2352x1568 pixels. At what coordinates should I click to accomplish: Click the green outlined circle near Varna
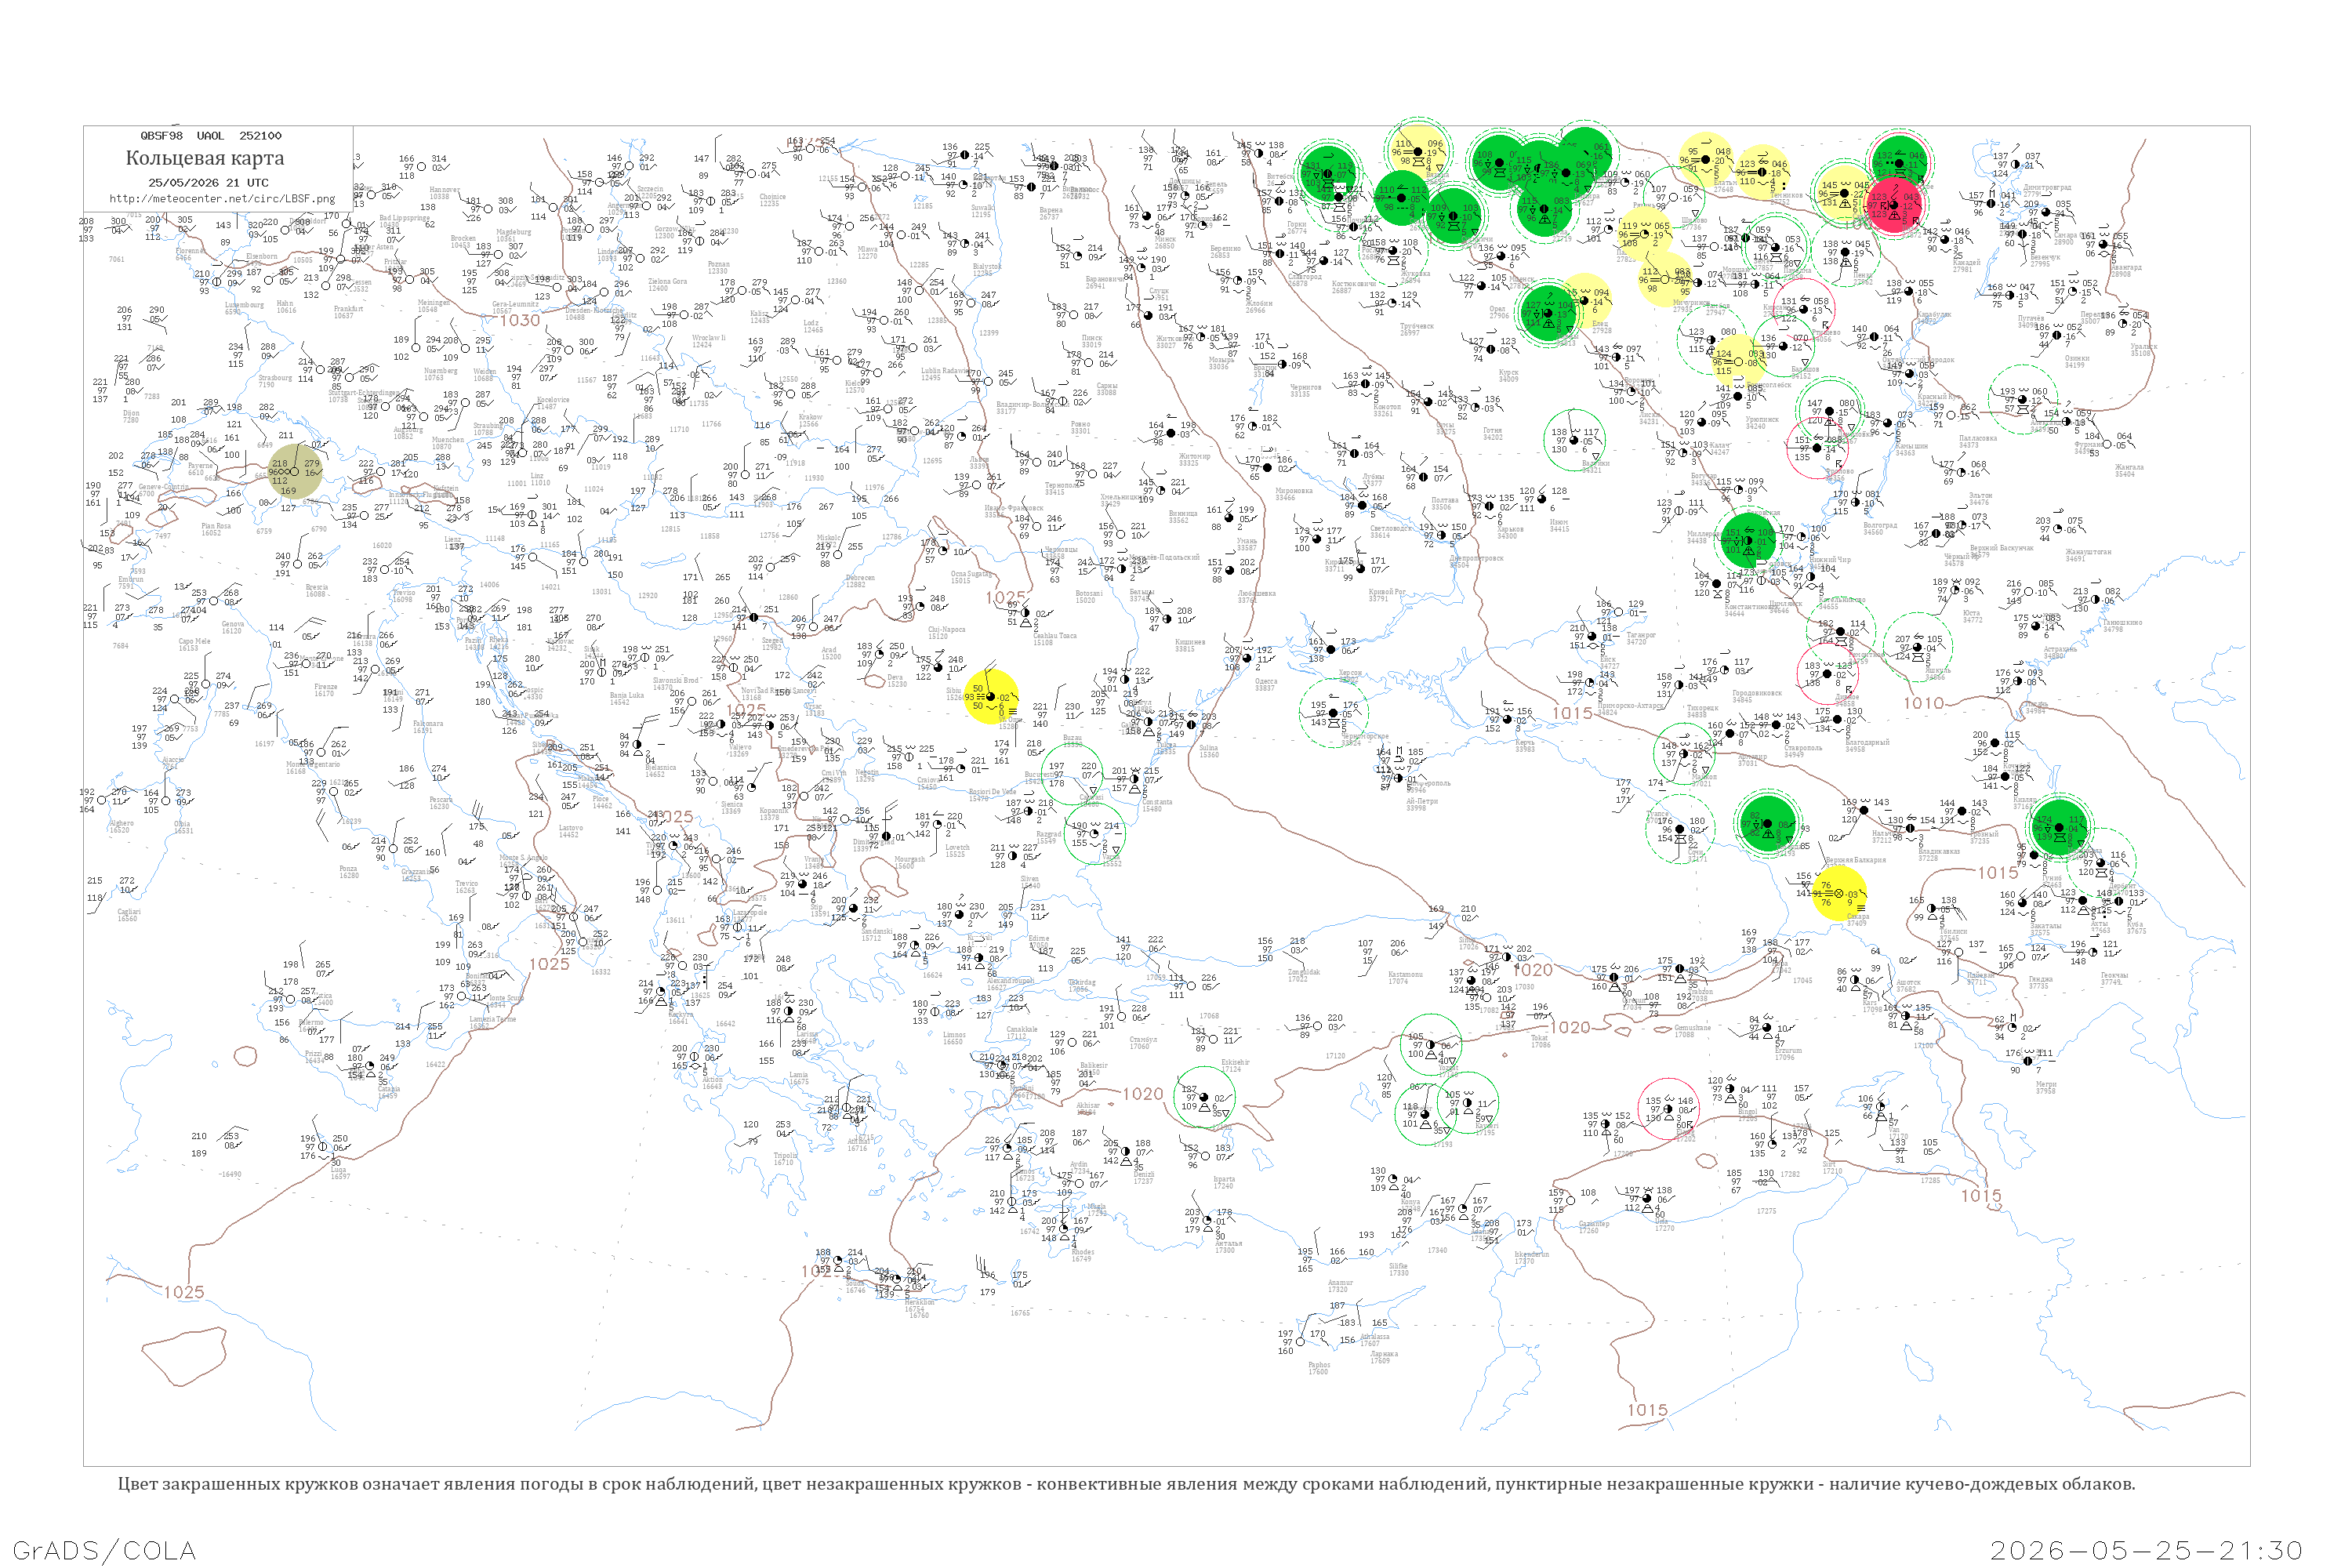coord(1095,834)
